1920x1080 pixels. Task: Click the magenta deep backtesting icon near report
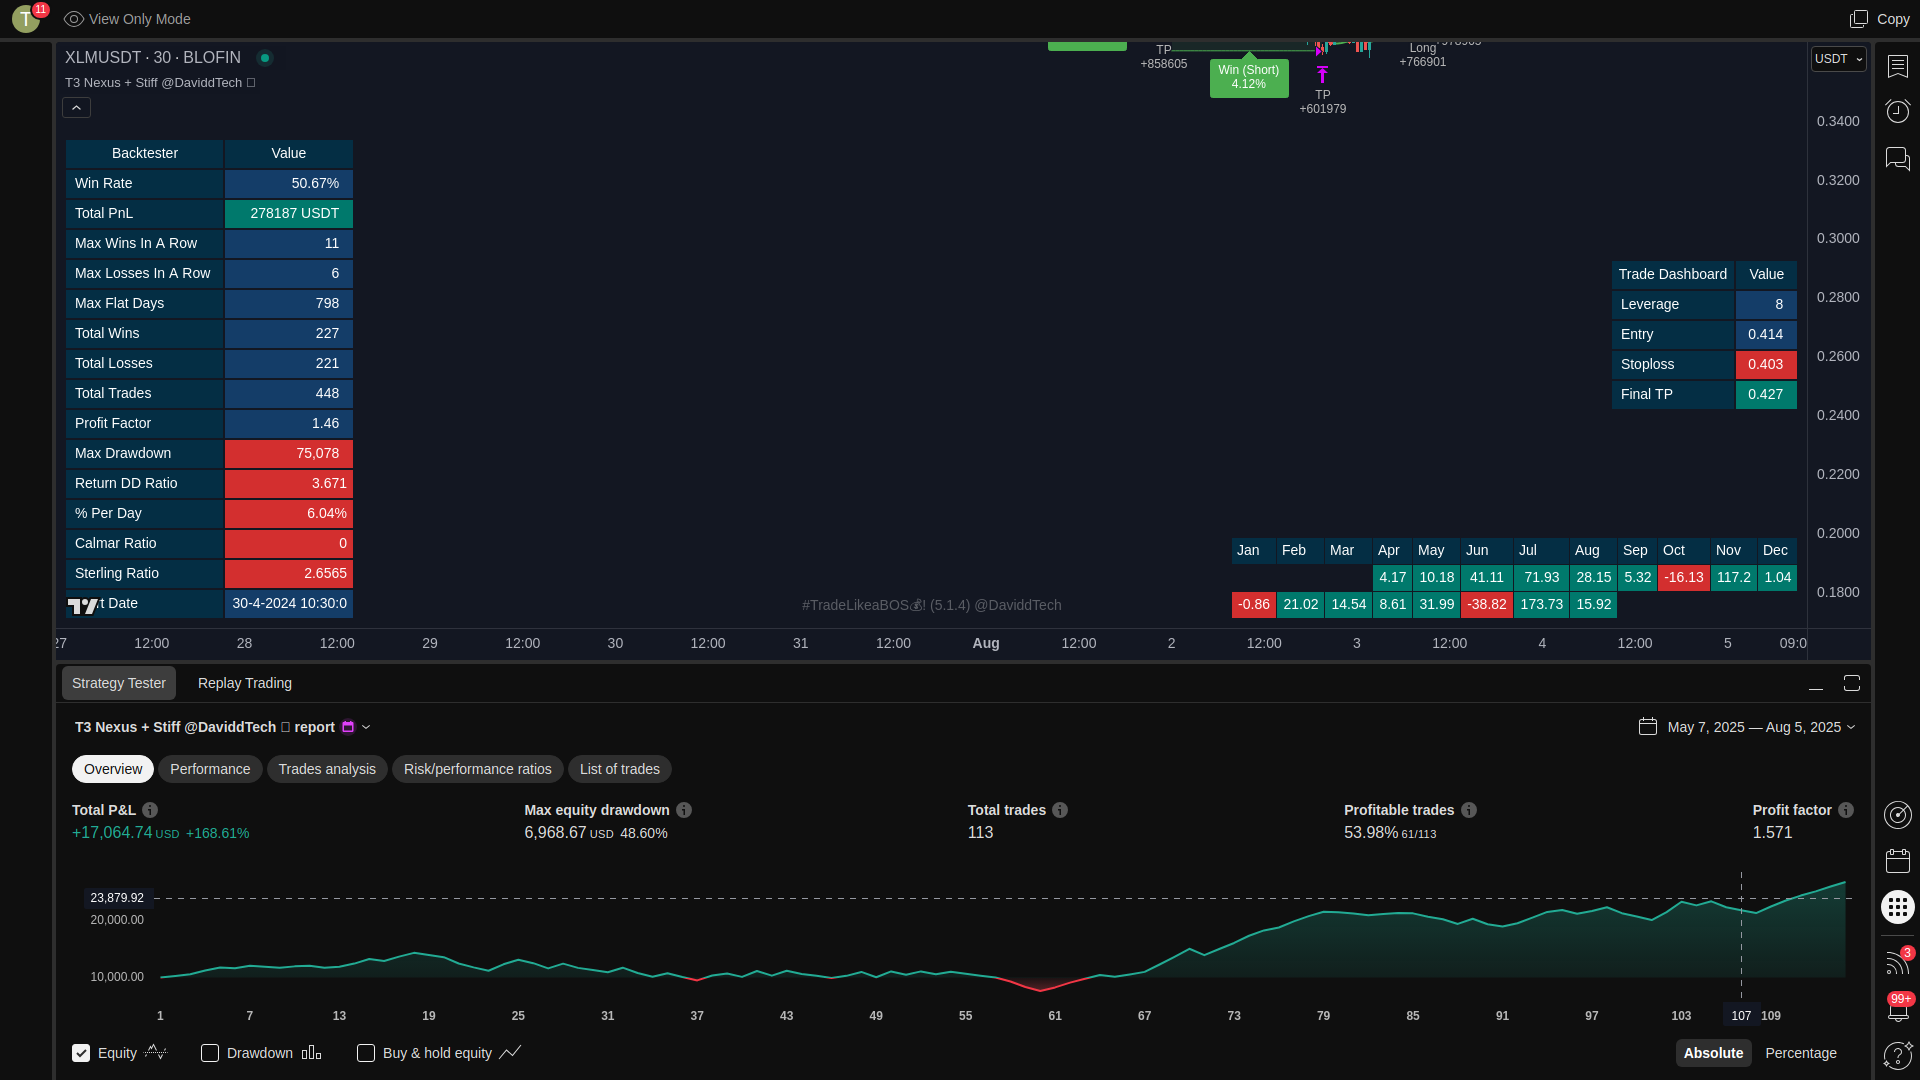348,727
